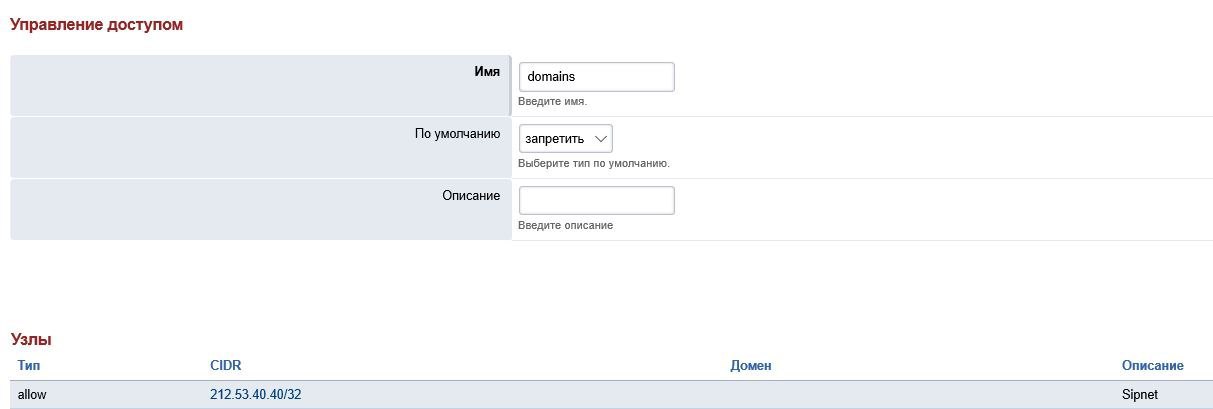Sort nodes by the CIDR column header
Screen dimensions: 1213x409
226,366
